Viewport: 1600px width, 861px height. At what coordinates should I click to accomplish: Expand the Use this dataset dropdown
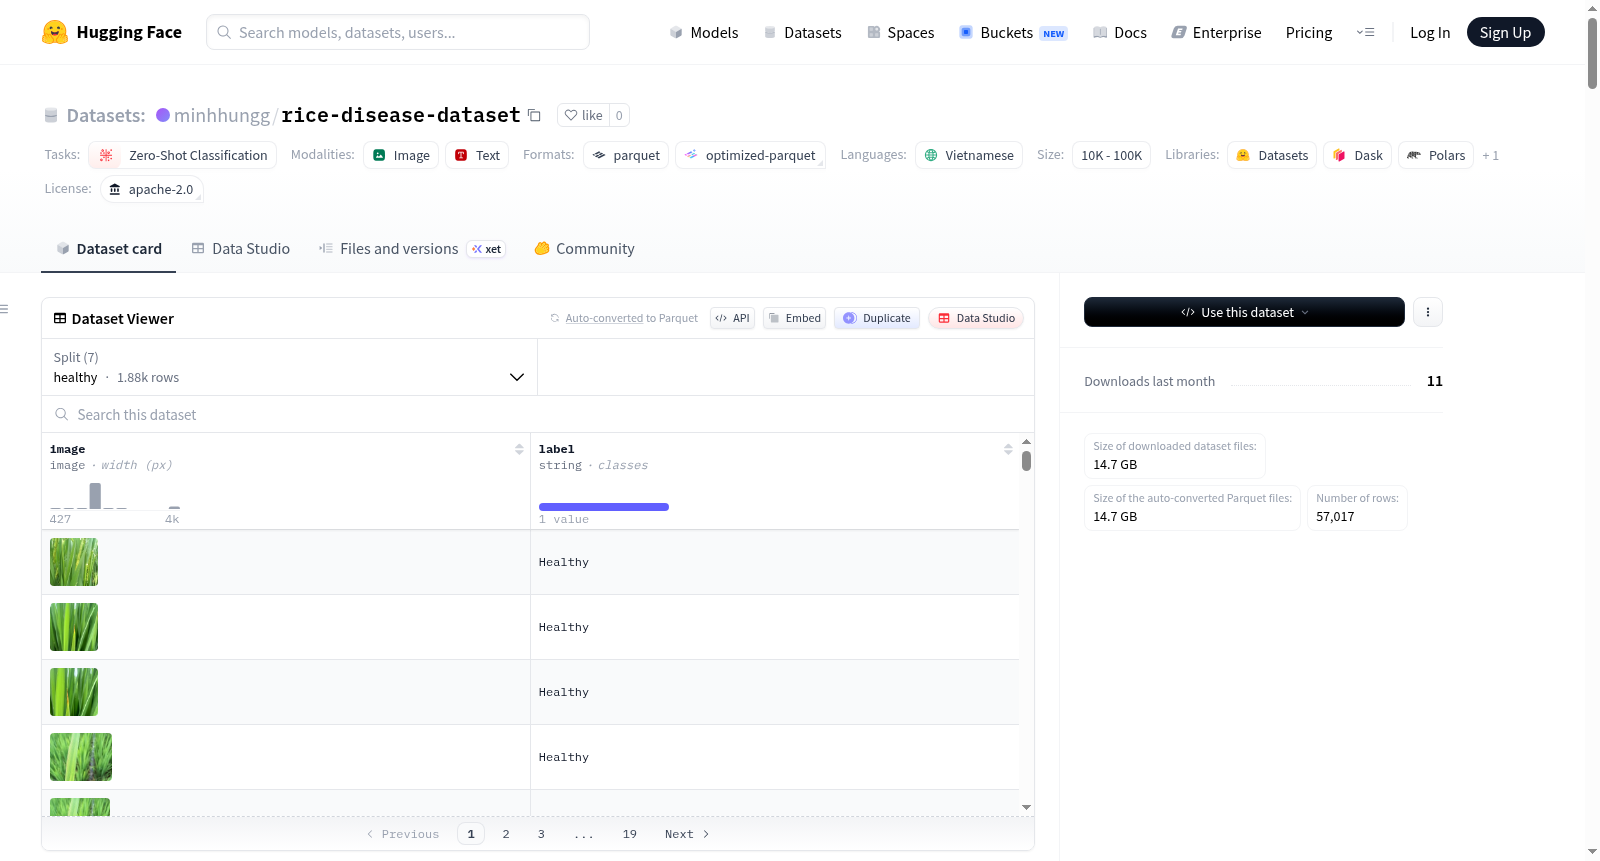coord(1244,312)
